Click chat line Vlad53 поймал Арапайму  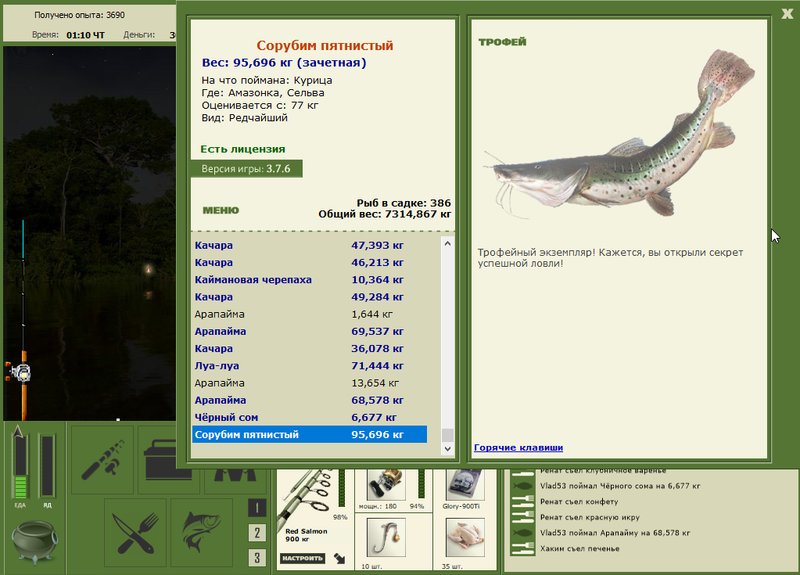615,533
